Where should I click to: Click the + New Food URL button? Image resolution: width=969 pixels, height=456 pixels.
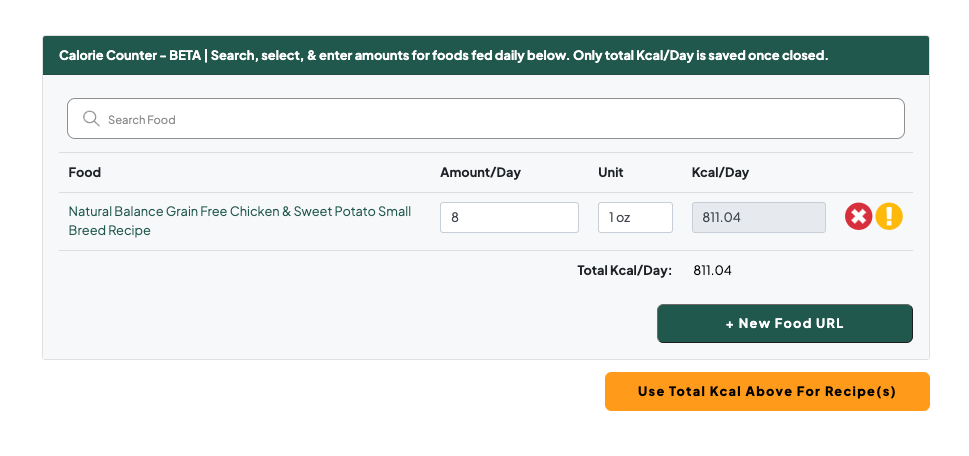coord(785,323)
